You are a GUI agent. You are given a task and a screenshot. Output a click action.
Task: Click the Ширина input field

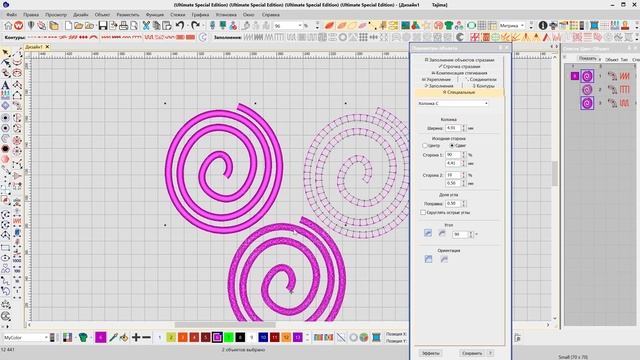pyautogui.click(x=453, y=128)
